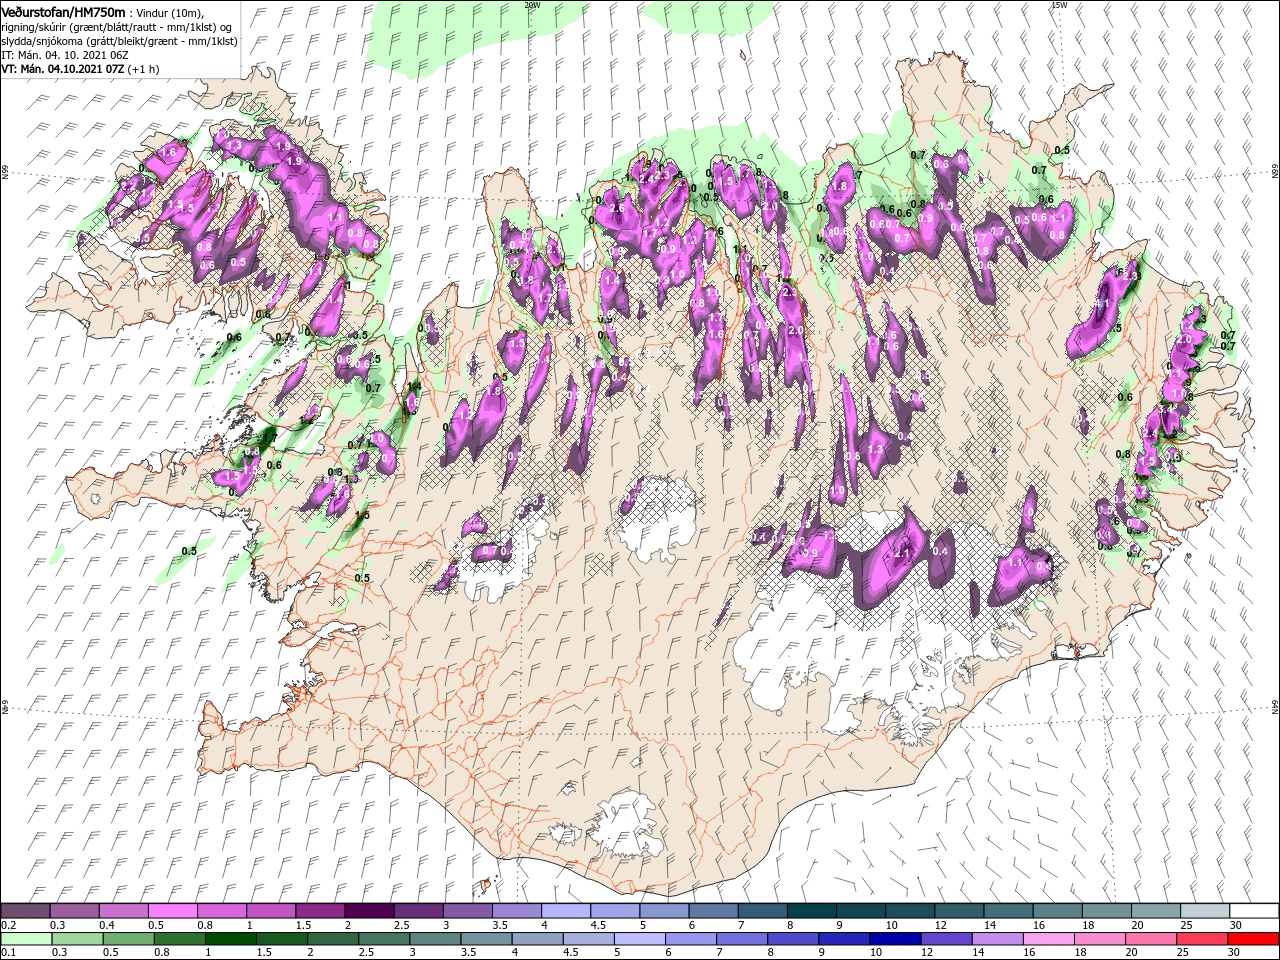Click the bottom-row swatch between 4 and 4.5
This screenshot has height=960, width=1280.
coord(537,939)
